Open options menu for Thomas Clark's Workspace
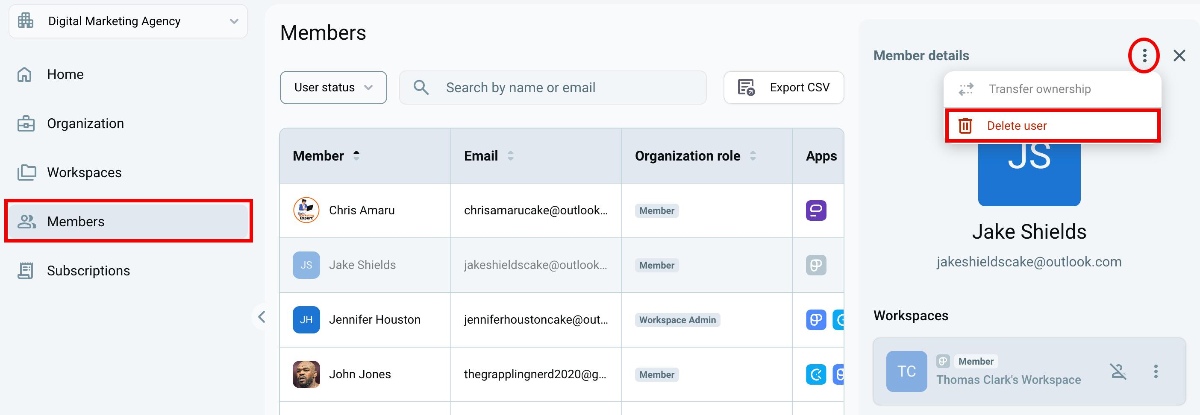Viewport: 1200px width, 415px height. pos(1156,371)
